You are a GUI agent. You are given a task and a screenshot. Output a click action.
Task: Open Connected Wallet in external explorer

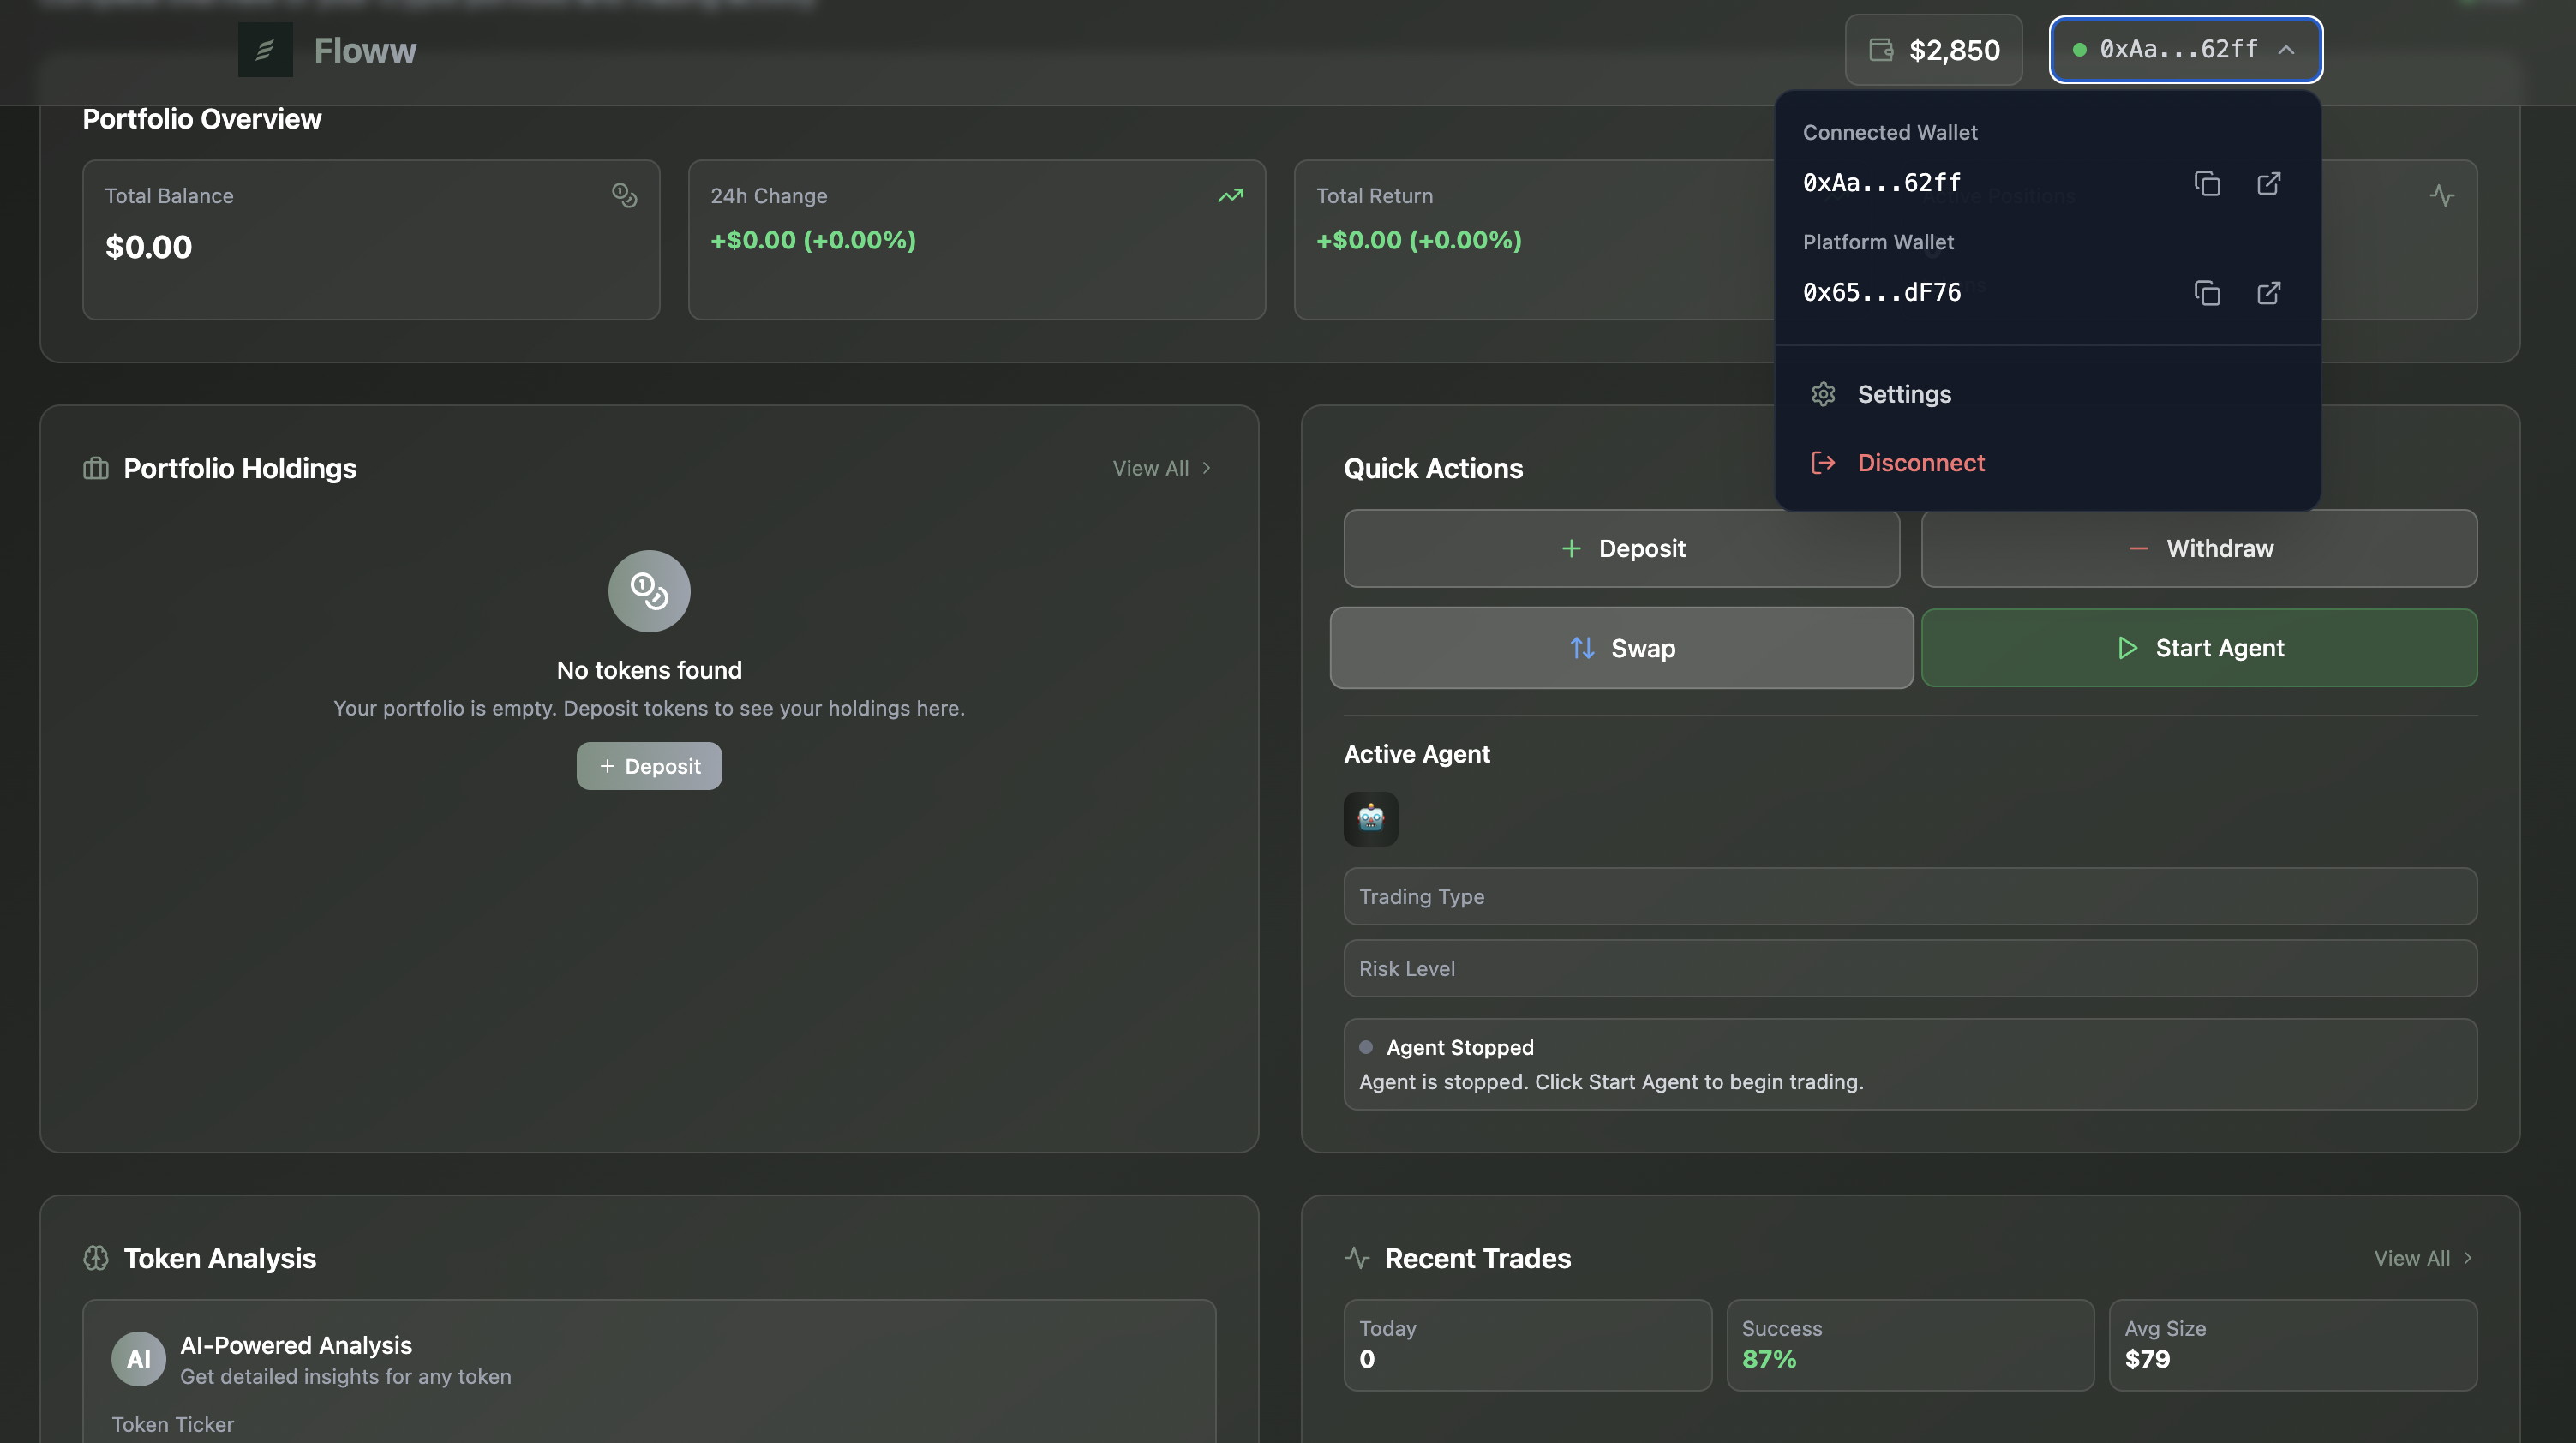click(x=2268, y=183)
